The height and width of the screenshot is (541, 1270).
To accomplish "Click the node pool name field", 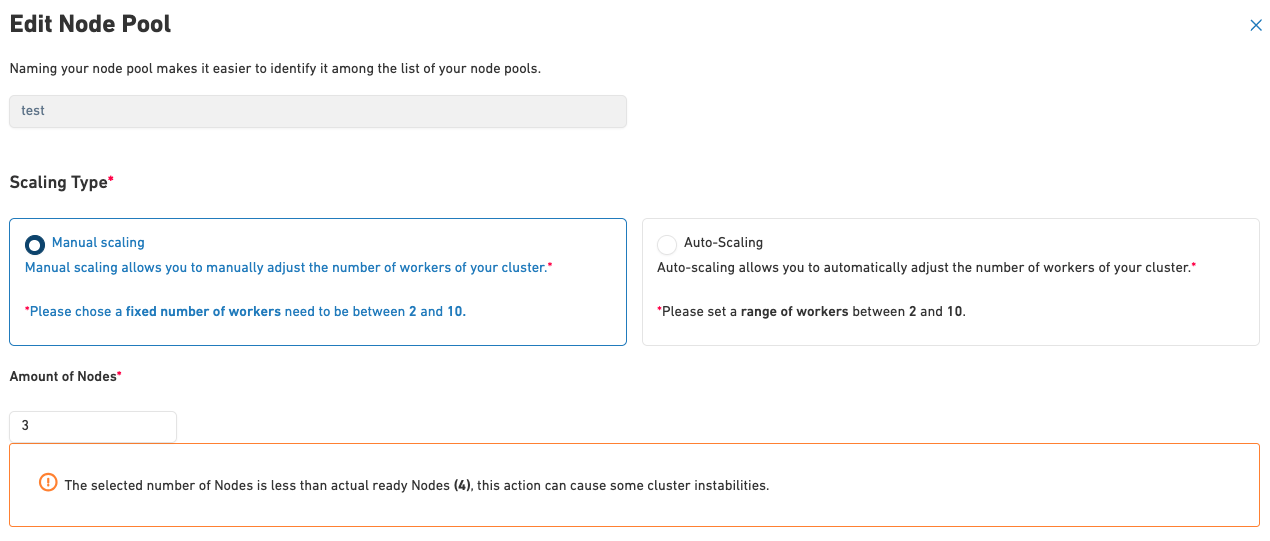I will tap(317, 111).
